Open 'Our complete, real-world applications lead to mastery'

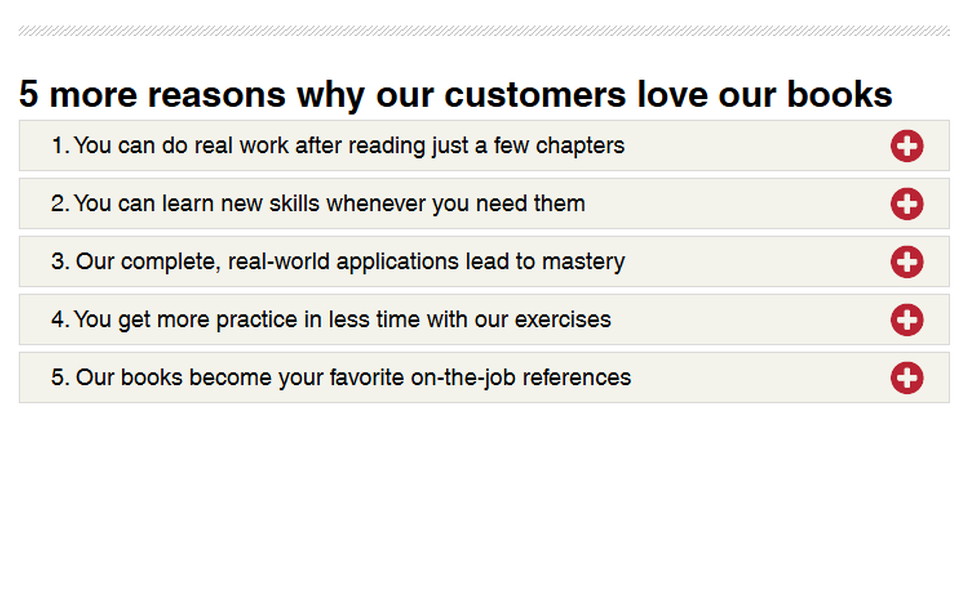coord(350,262)
